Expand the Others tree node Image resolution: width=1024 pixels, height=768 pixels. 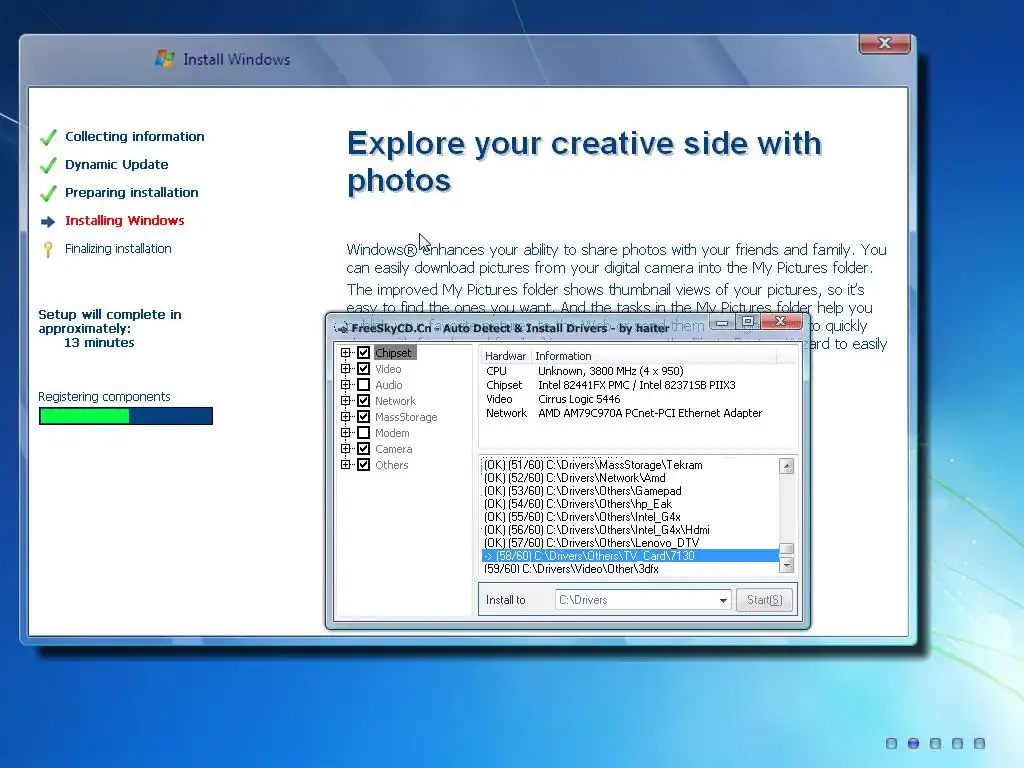coord(345,465)
